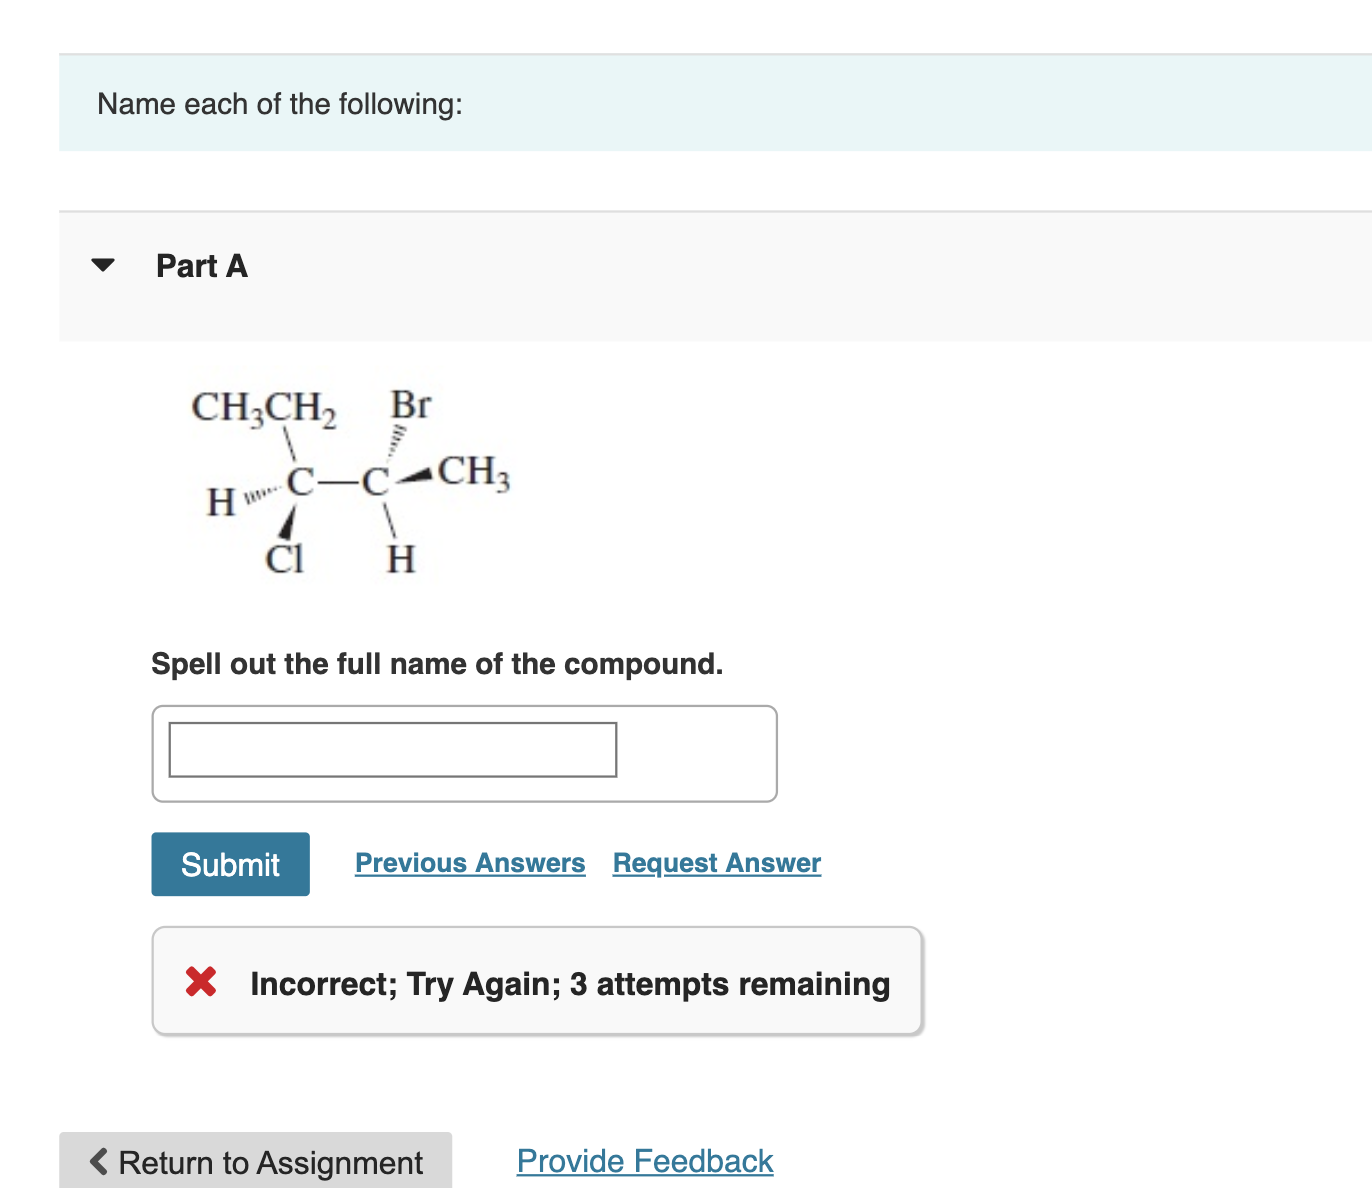Click Request Answer
Viewport: 1372px width, 1188px height.
point(715,862)
